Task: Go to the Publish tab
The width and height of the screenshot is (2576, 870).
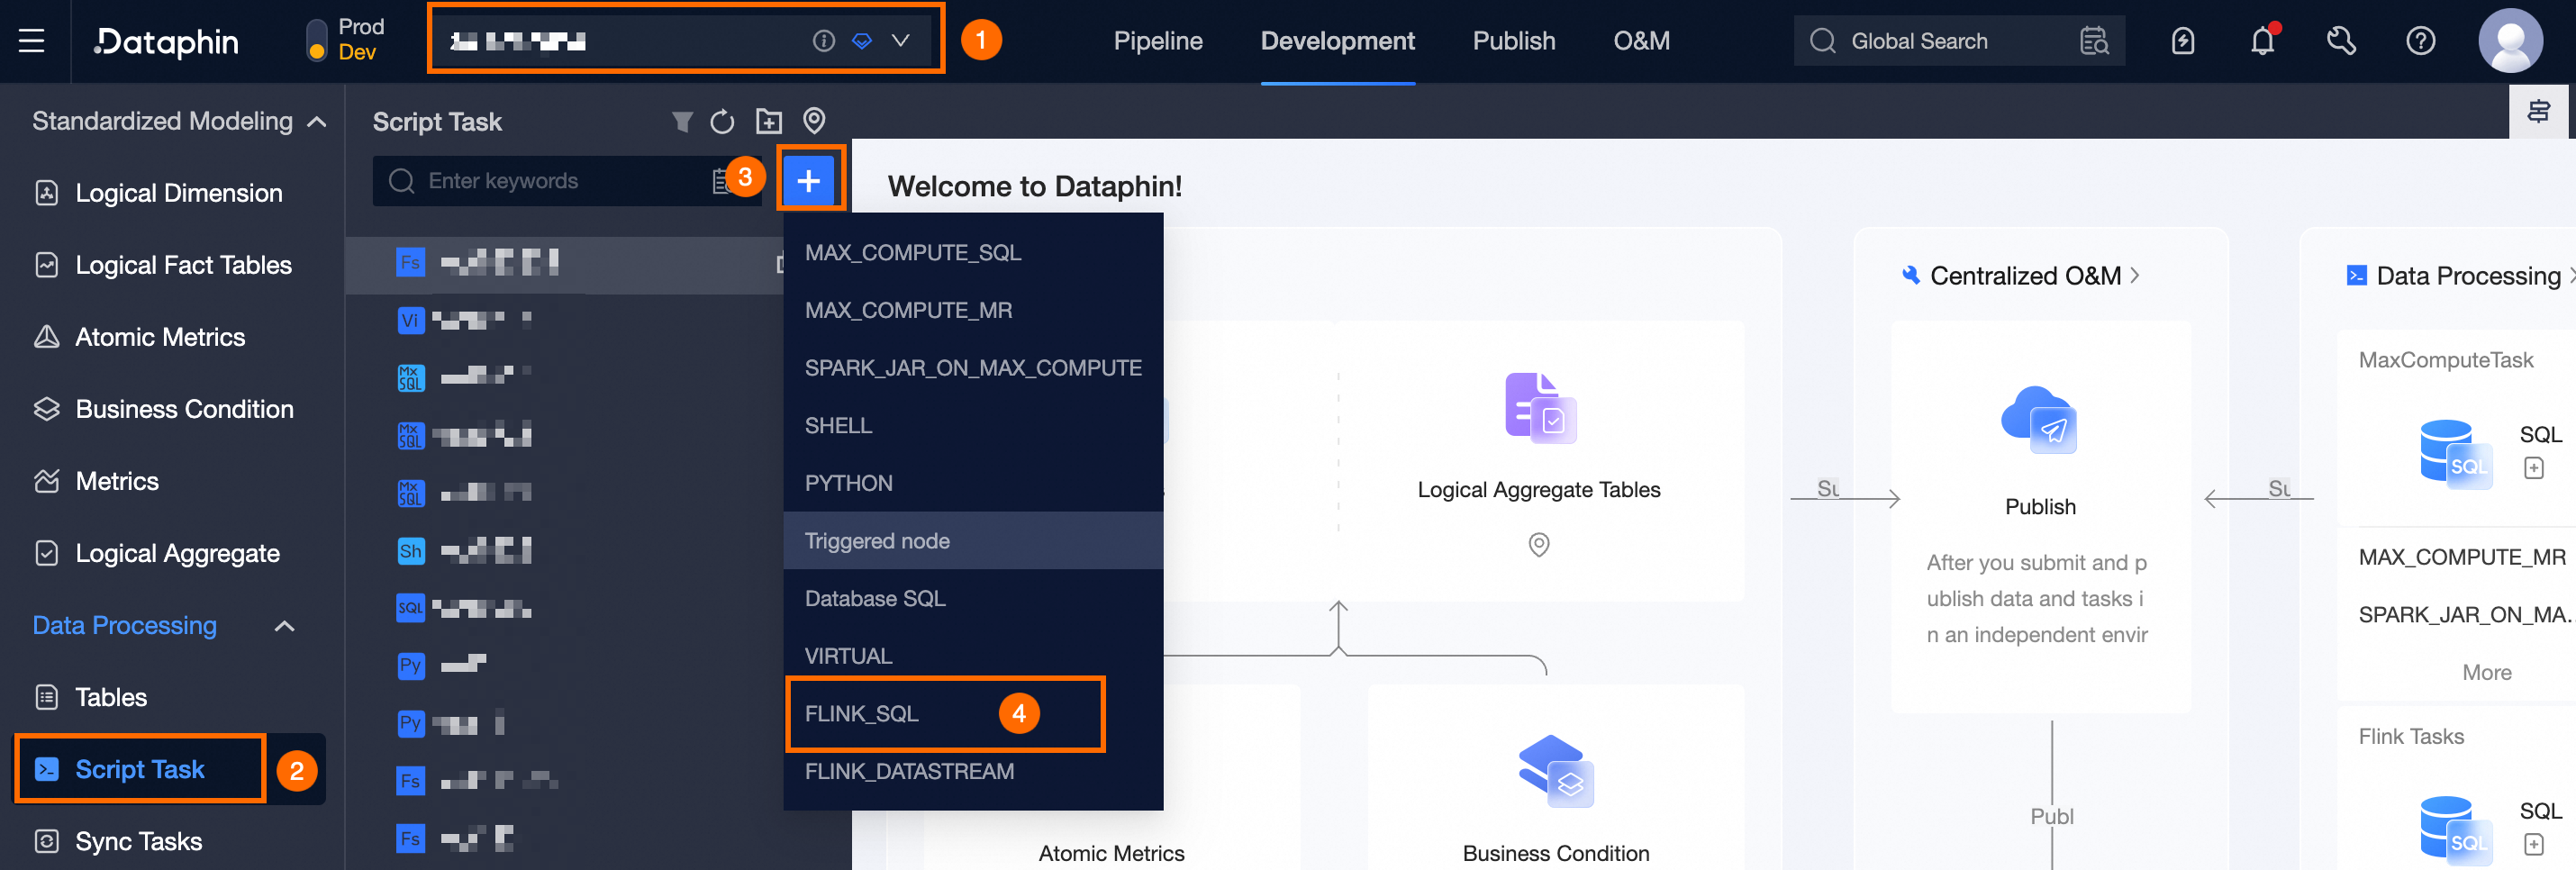Action: pos(1513,41)
